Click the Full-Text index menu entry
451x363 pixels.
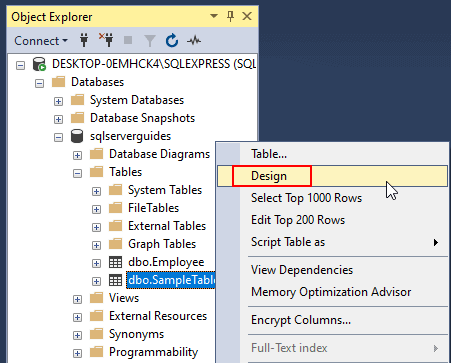point(332,348)
